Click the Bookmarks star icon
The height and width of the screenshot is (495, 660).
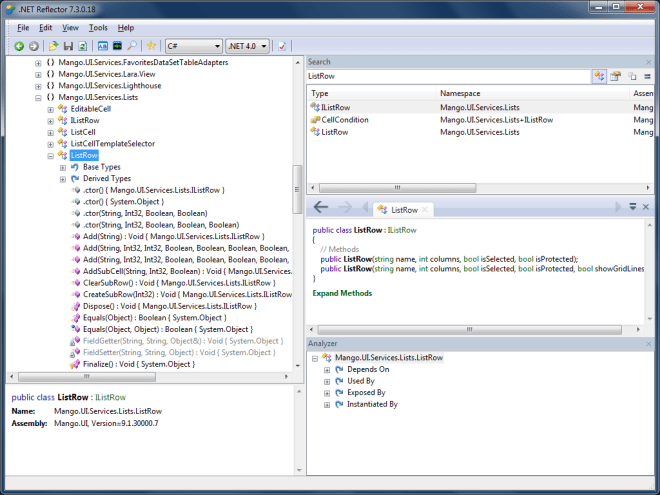point(151,46)
